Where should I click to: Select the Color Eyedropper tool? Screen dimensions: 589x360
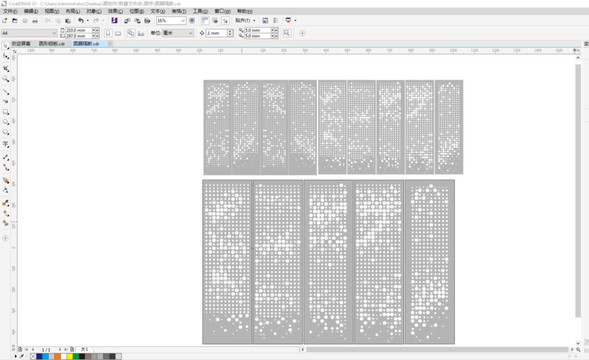pyautogui.click(x=6, y=203)
